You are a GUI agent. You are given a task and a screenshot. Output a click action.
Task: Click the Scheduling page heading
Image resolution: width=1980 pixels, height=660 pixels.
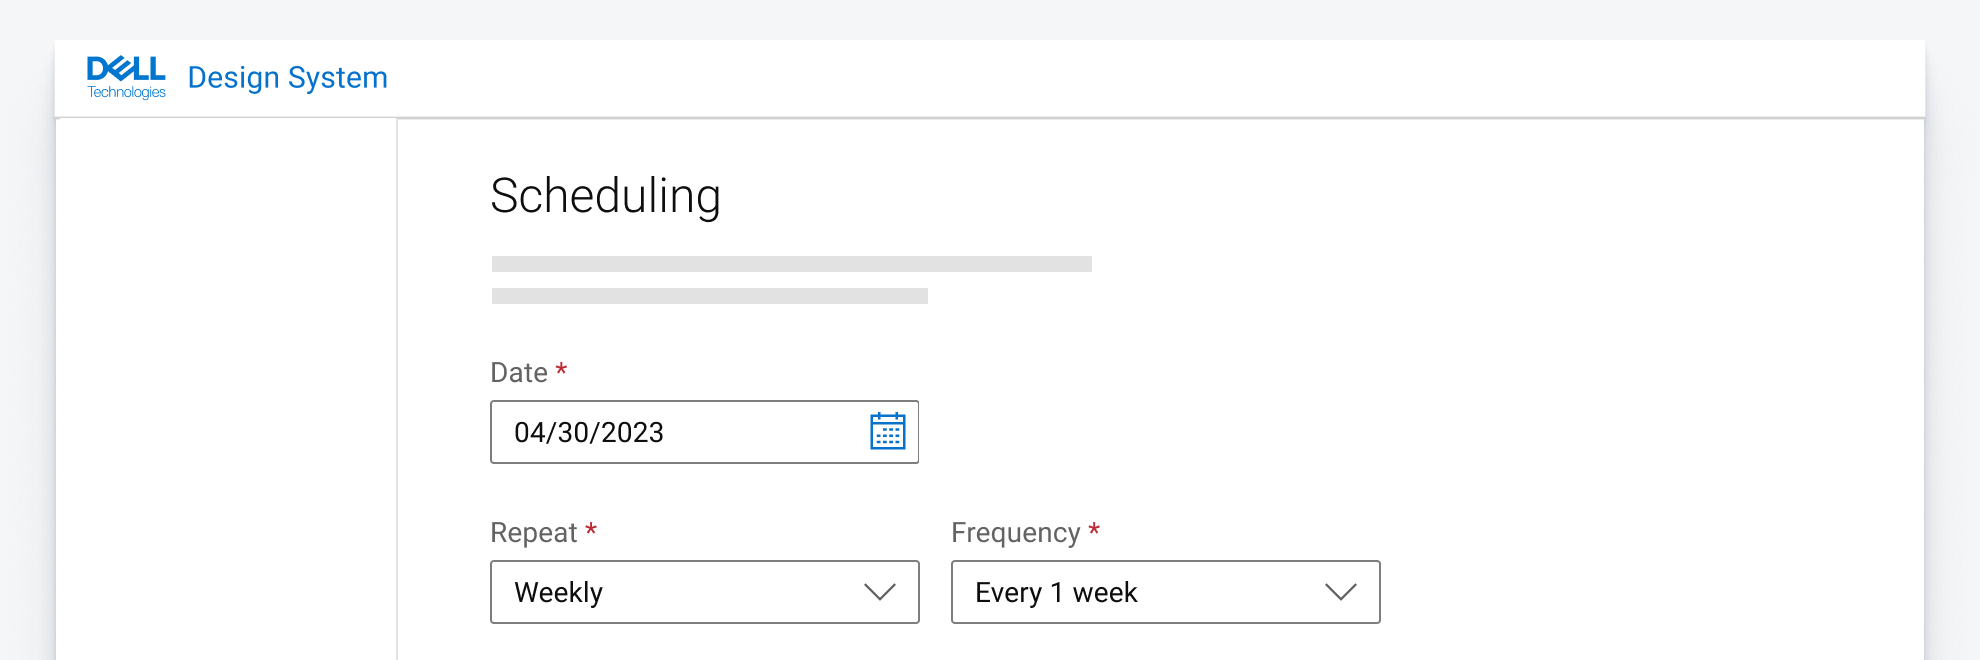coord(605,196)
